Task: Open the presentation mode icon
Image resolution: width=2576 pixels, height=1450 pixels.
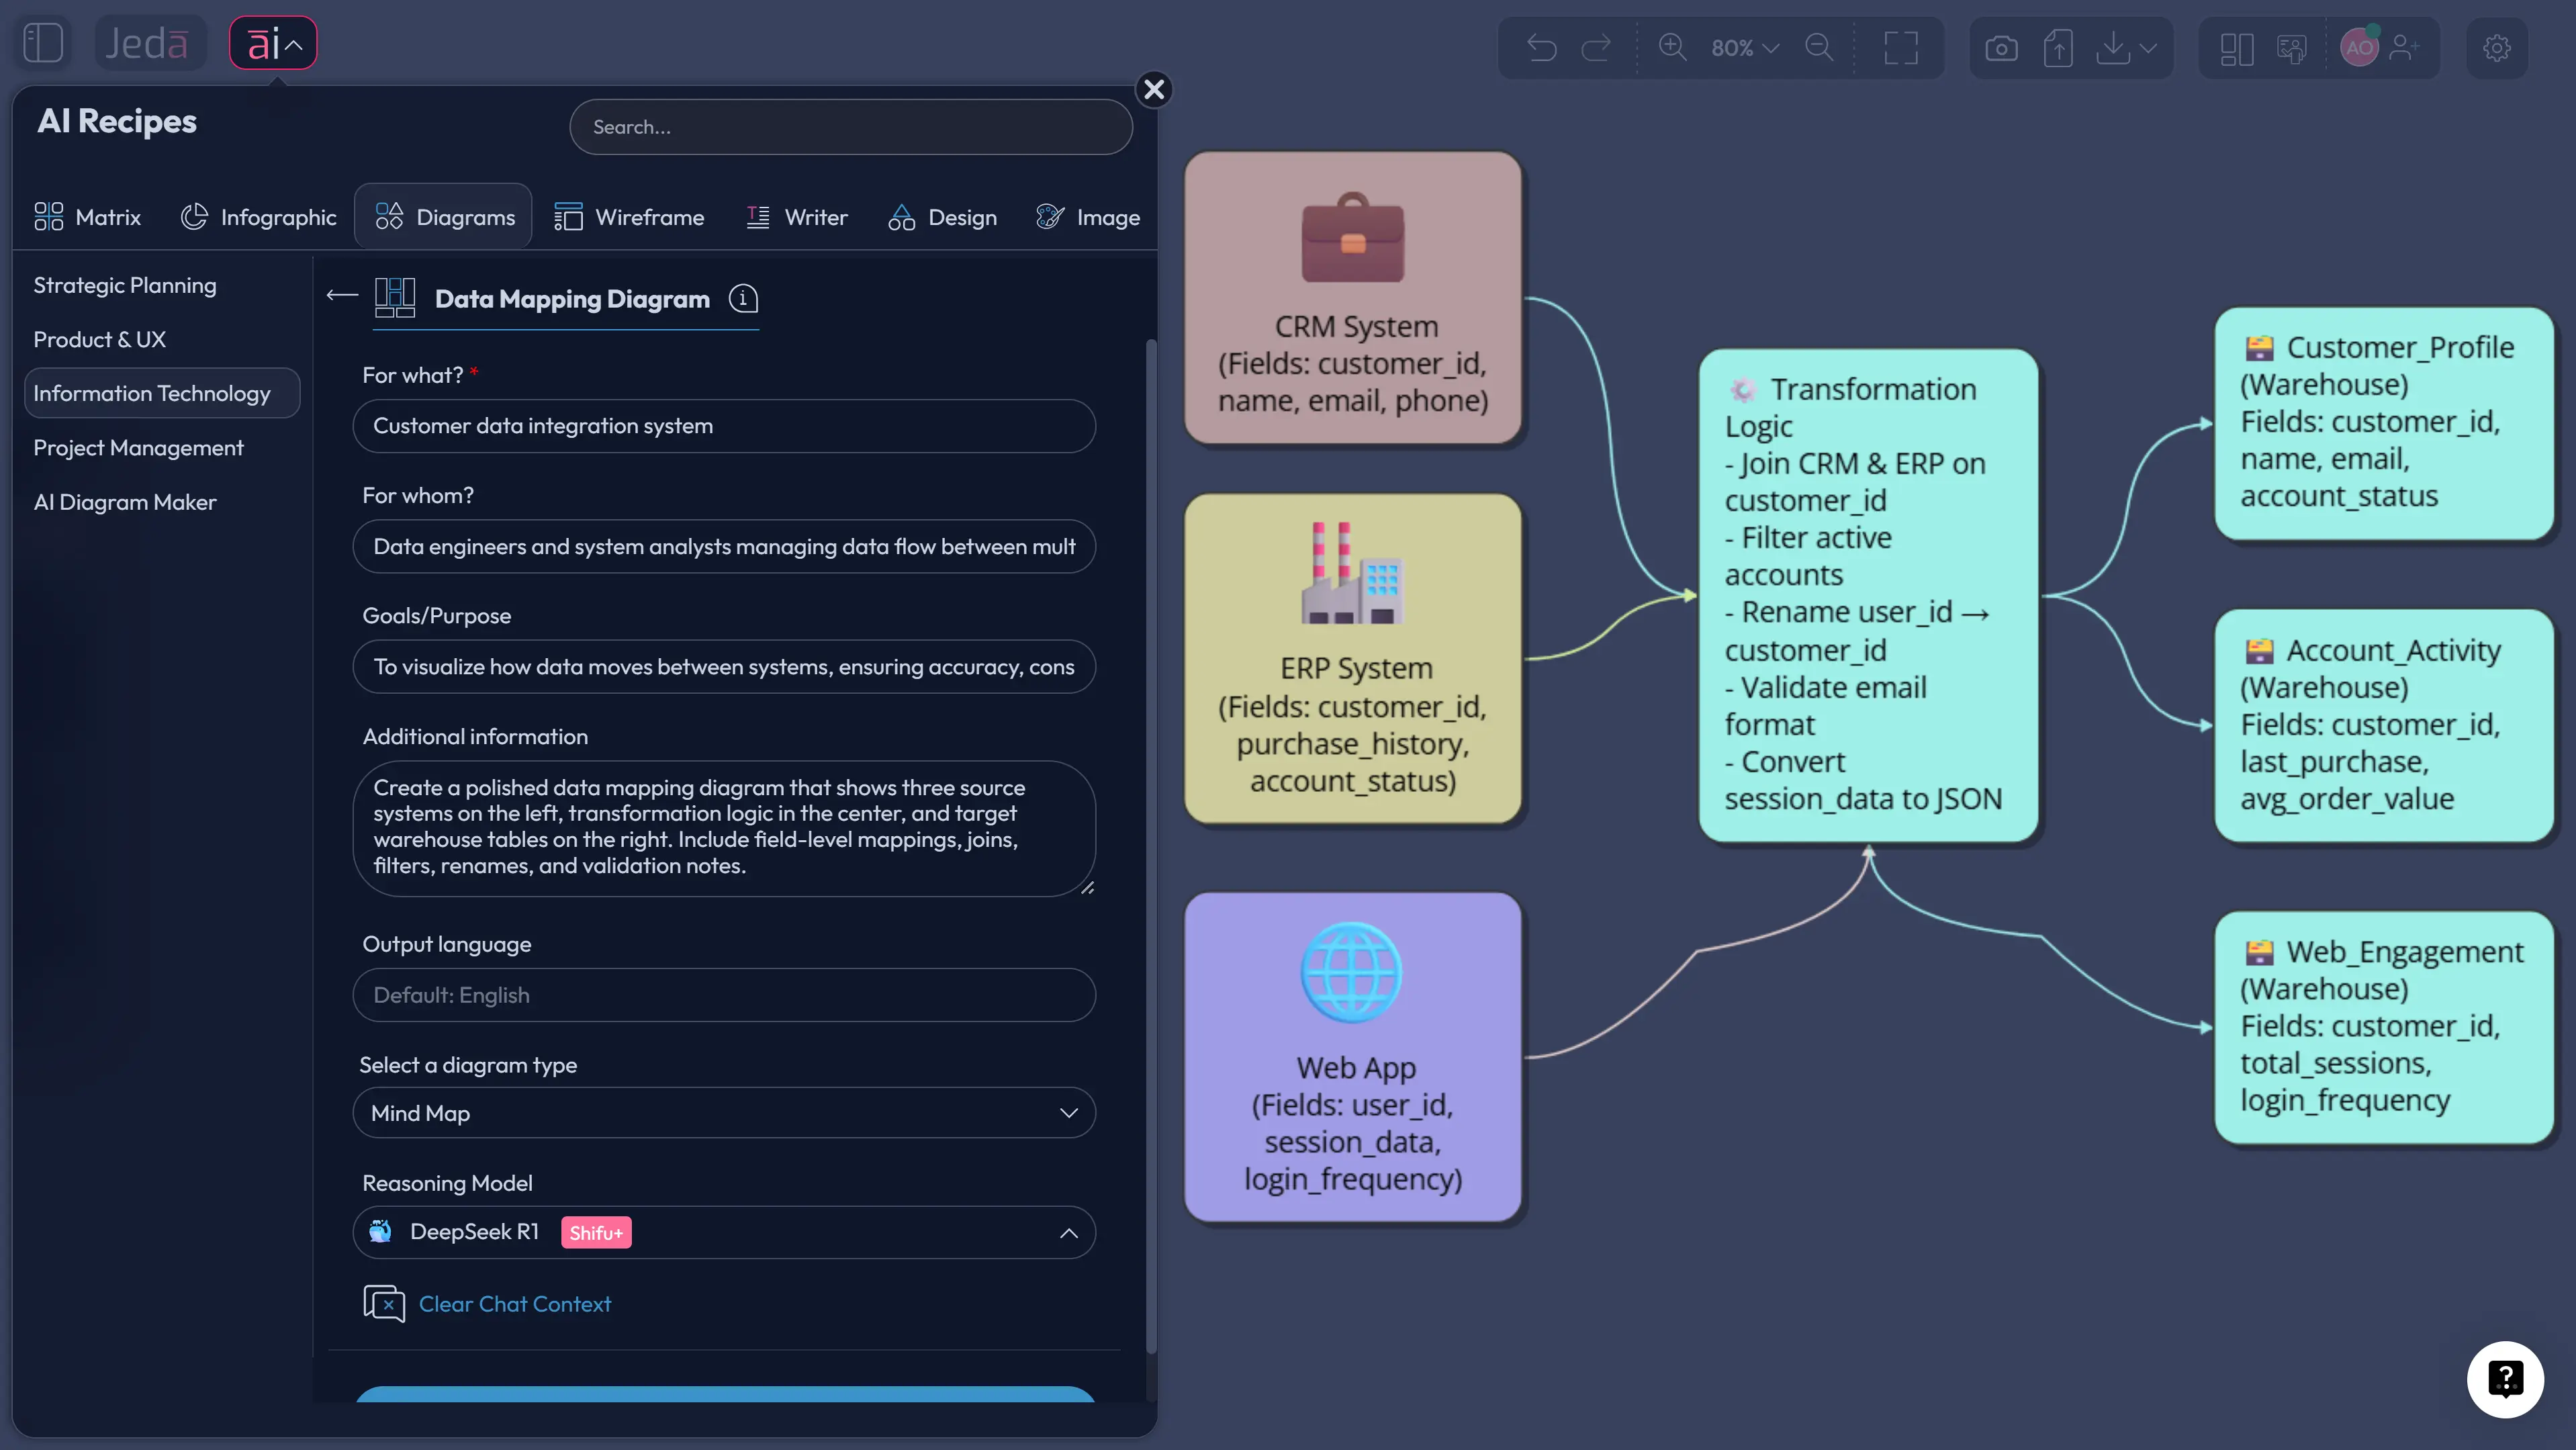Action: (x=2290, y=47)
